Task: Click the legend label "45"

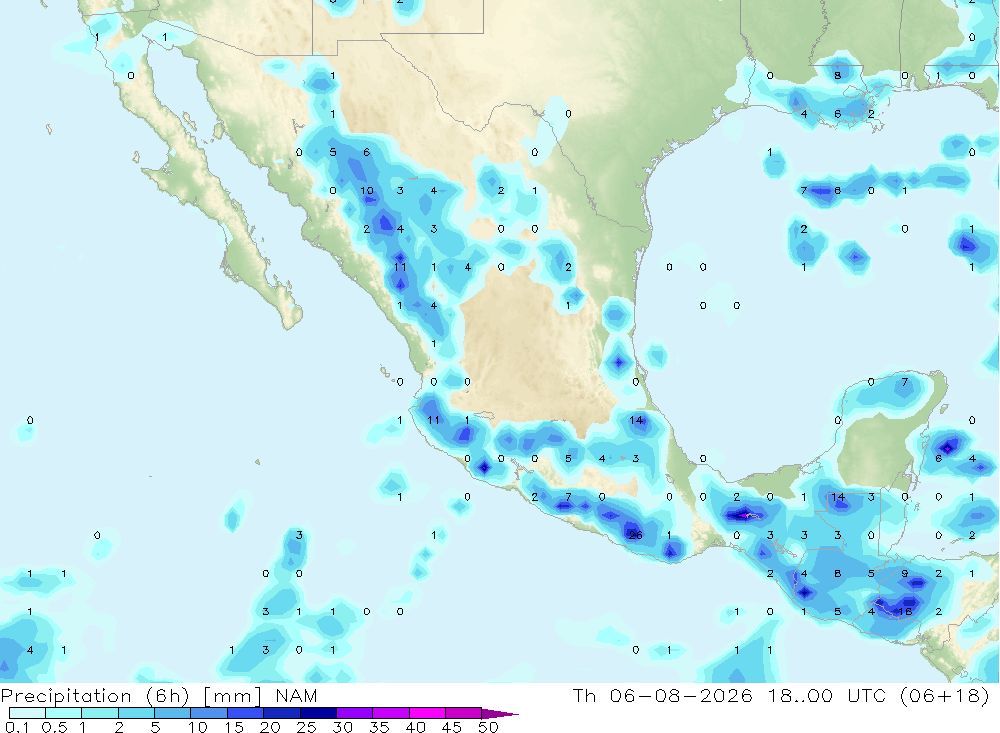Action: click(452, 727)
